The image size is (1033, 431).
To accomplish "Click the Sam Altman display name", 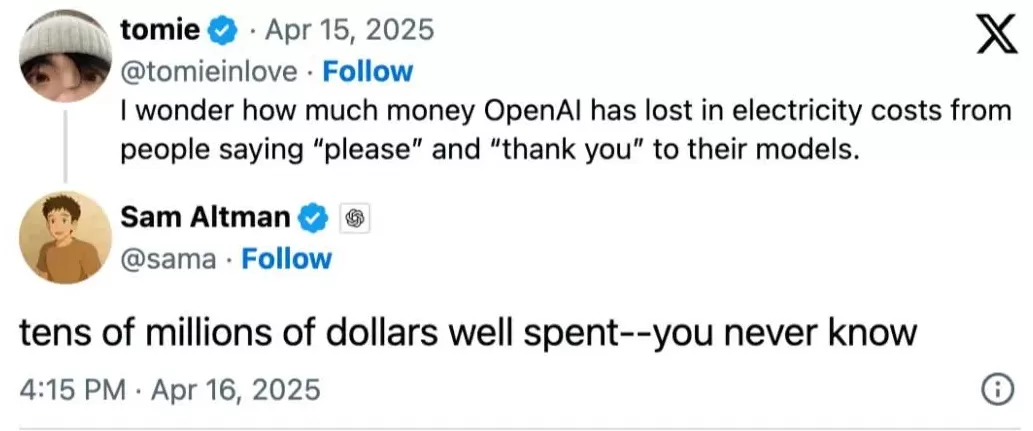I will click(204, 215).
